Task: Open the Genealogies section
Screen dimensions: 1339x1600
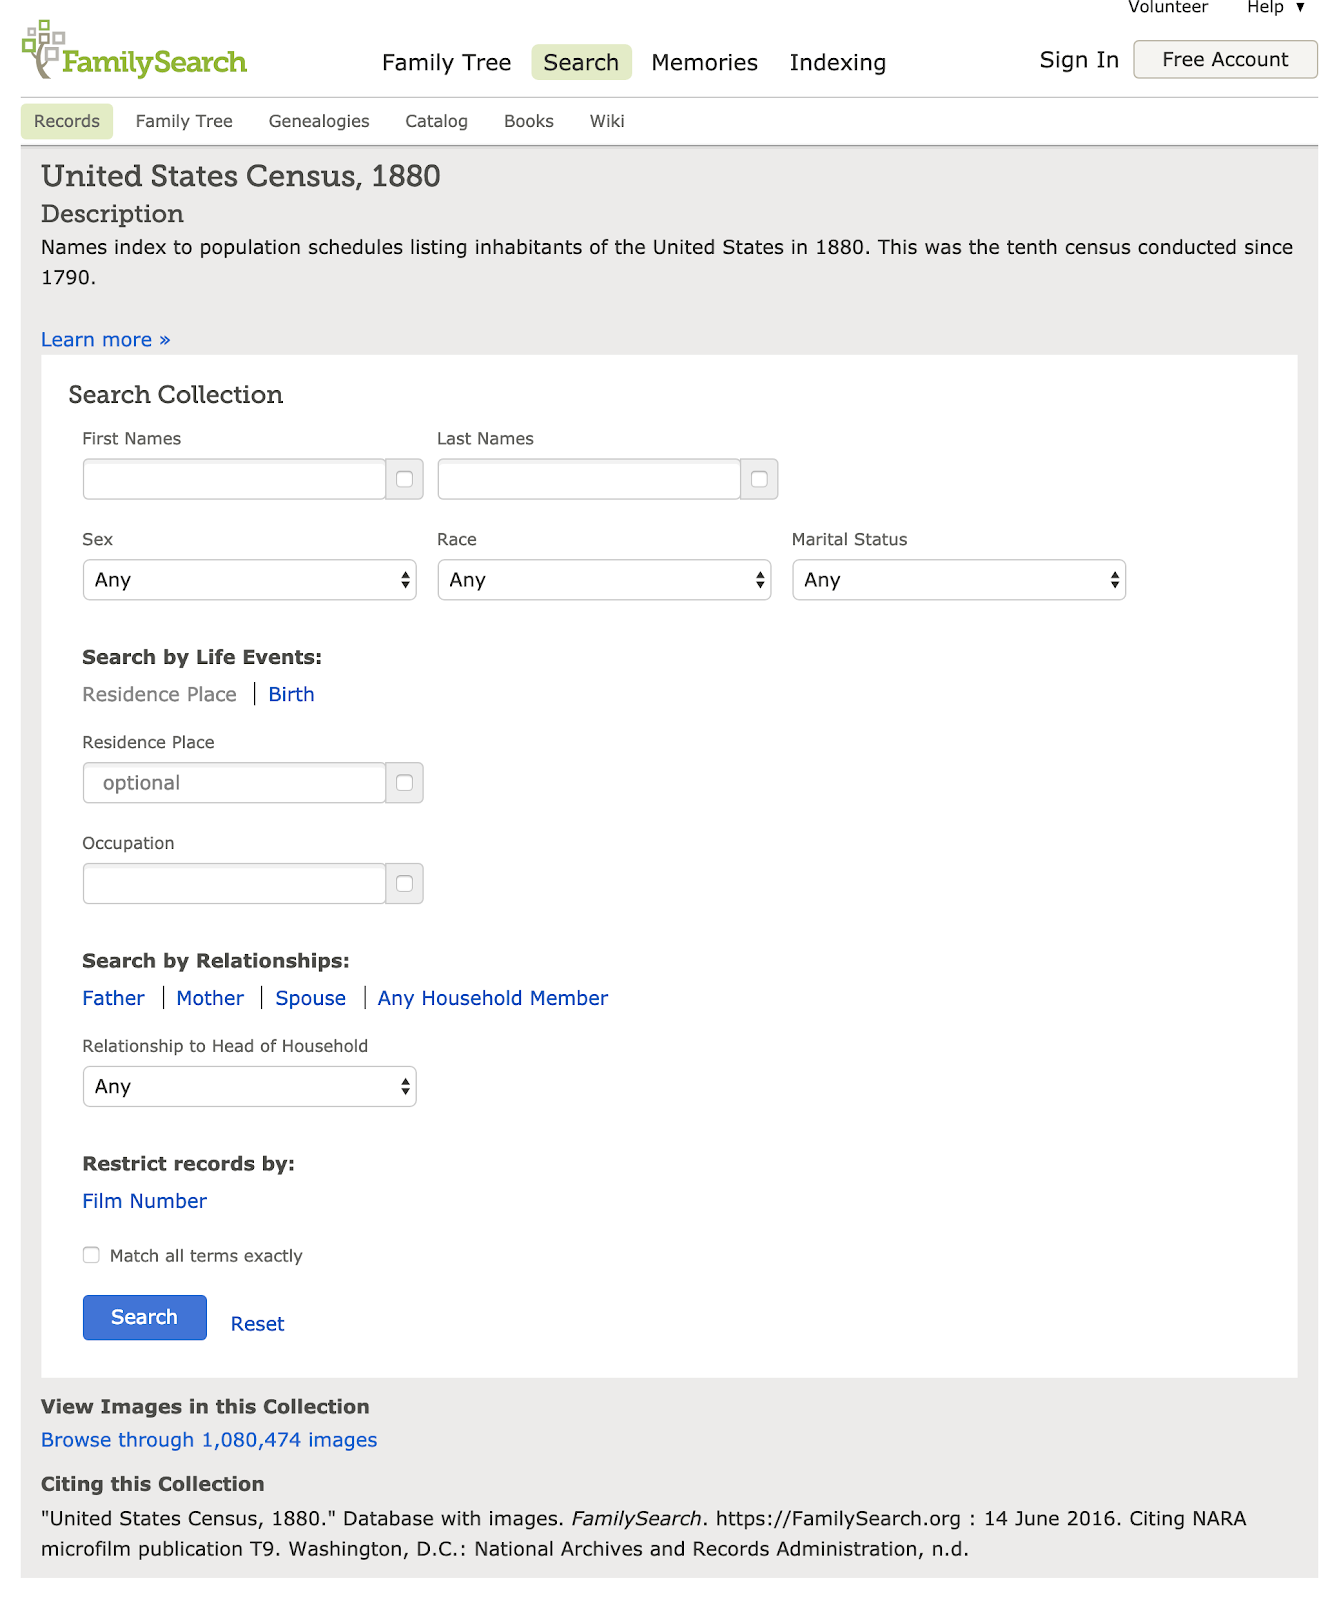Action: click(x=318, y=121)
